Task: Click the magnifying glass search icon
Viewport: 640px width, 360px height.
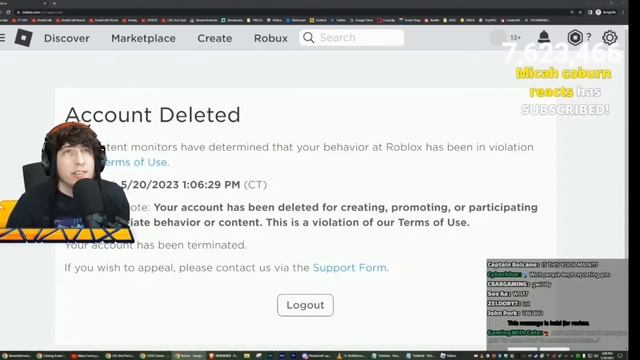Action: pos(309,38)
